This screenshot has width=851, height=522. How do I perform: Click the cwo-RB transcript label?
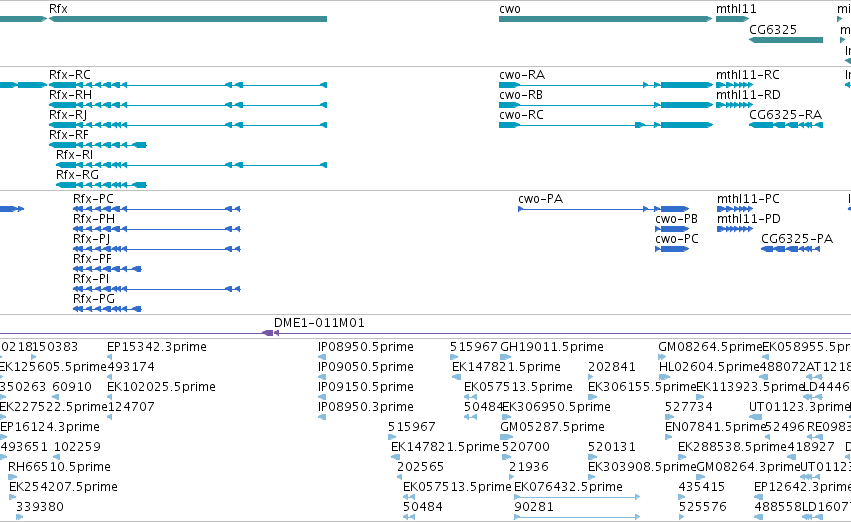pyautogui.click(x=521, y=94)
